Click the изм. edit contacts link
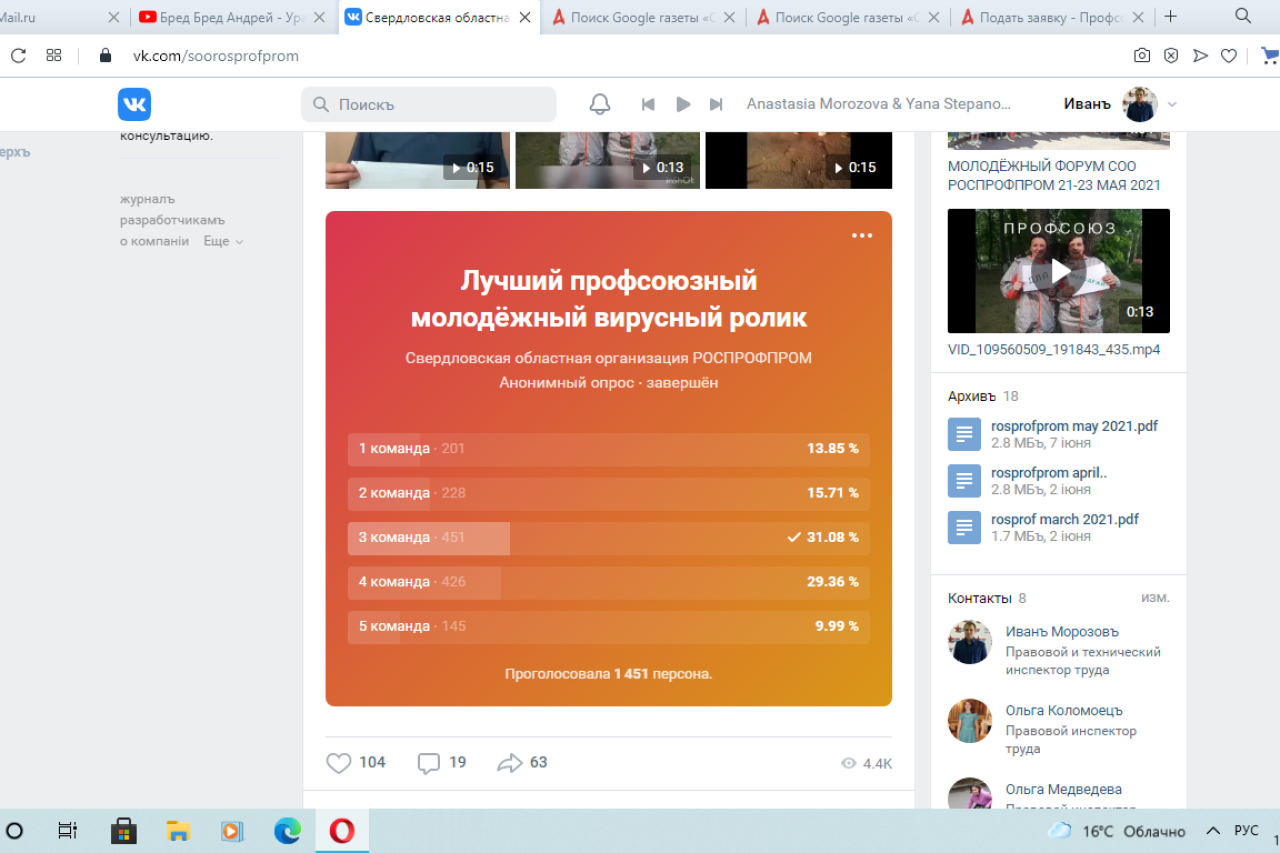Viewport: 1280px width, 853px height. (1155, 598)
